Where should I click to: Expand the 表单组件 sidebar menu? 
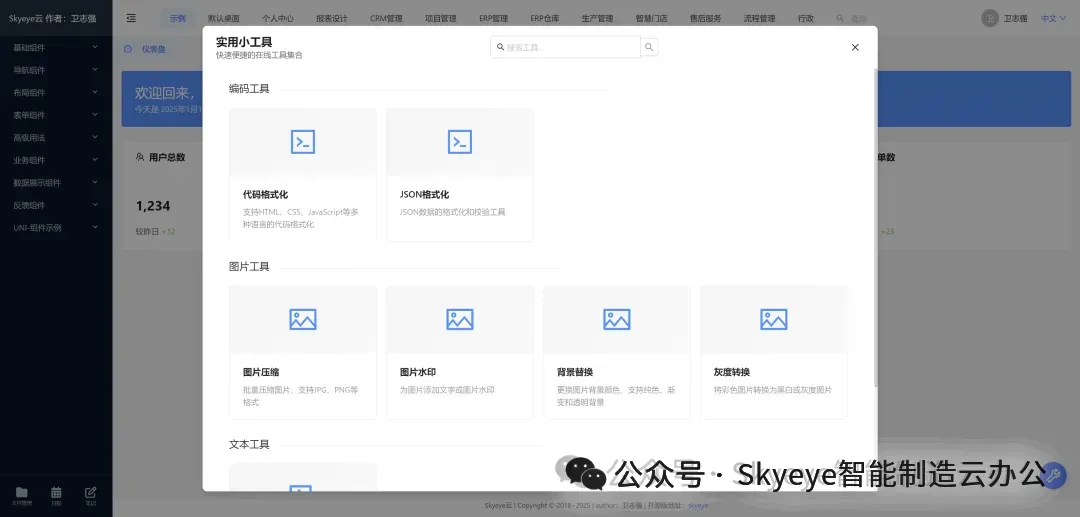(56, 115)
